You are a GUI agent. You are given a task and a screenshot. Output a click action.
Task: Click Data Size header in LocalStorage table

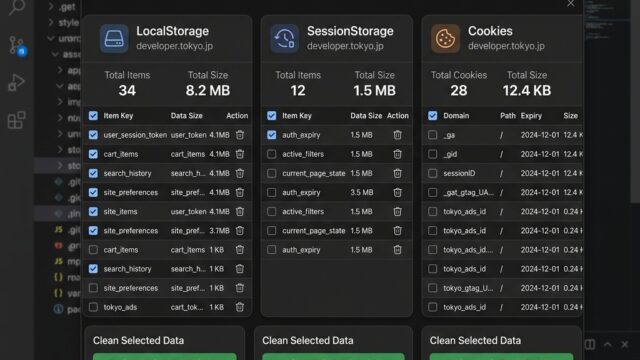click(x=187, y=116)
